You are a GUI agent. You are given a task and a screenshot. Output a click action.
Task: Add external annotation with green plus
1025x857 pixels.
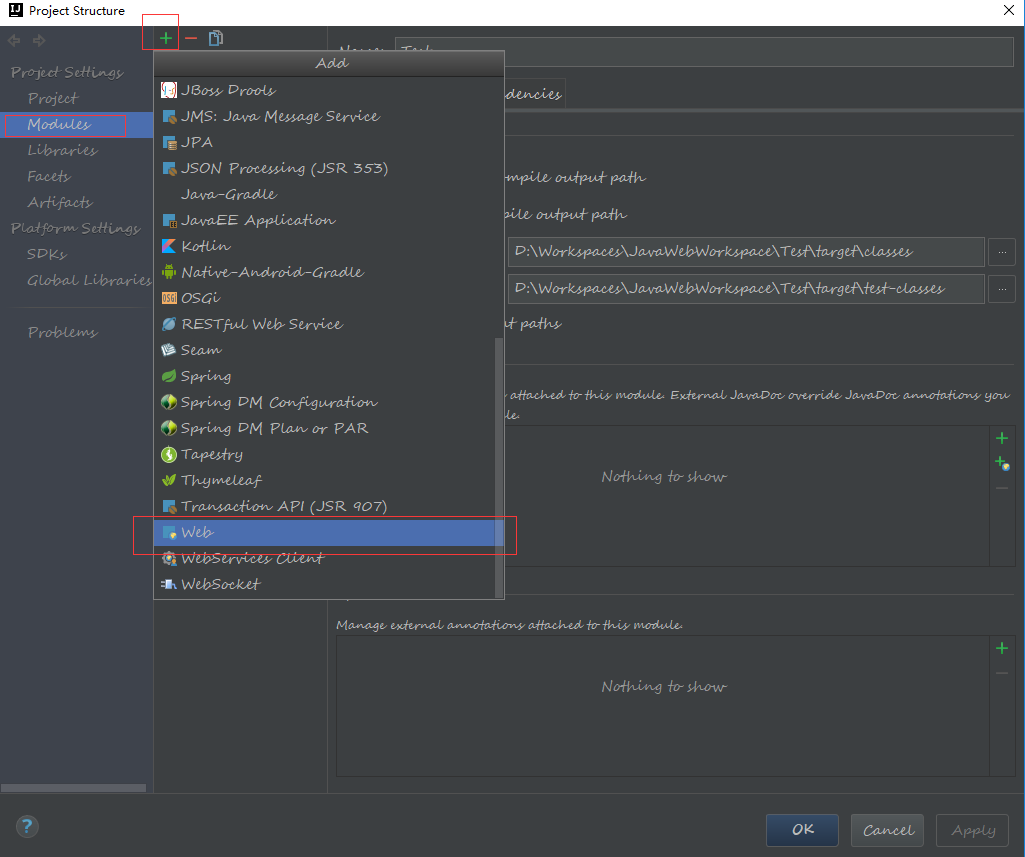click(1002, 648)
